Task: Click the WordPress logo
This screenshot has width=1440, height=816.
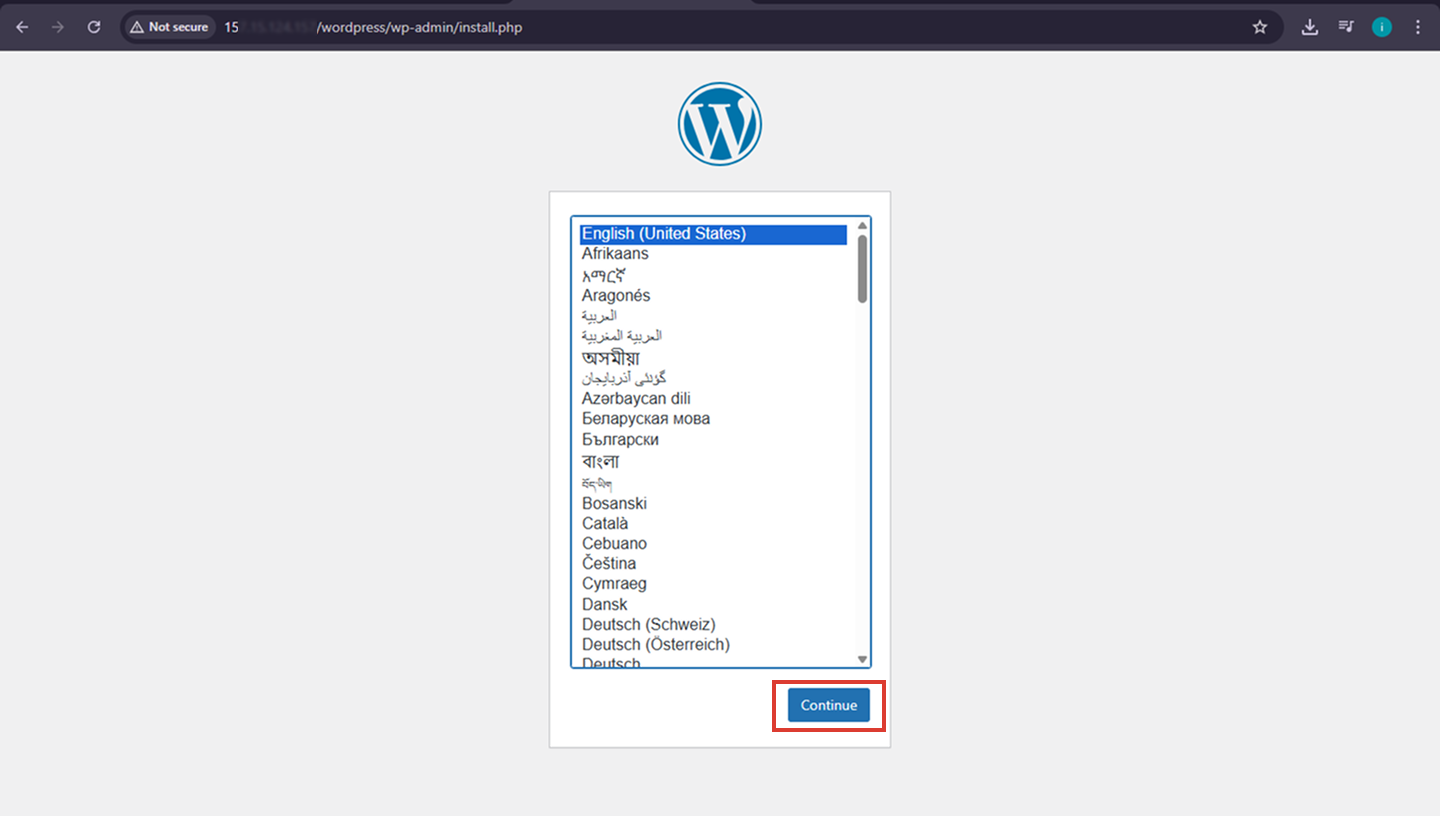Action: point(720,122)
